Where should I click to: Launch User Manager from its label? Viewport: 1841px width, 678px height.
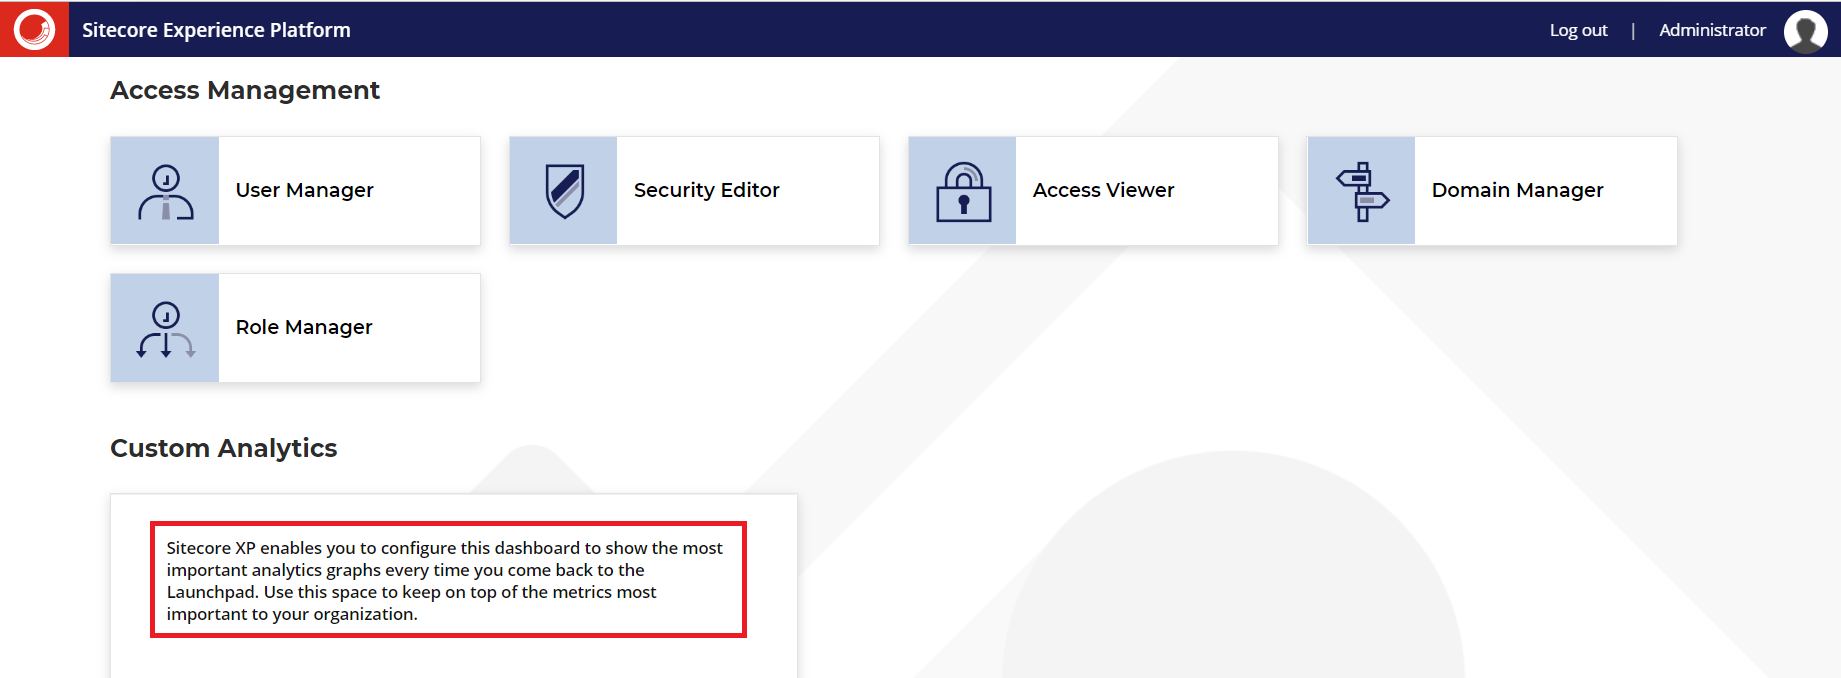[x=304, y=190]
